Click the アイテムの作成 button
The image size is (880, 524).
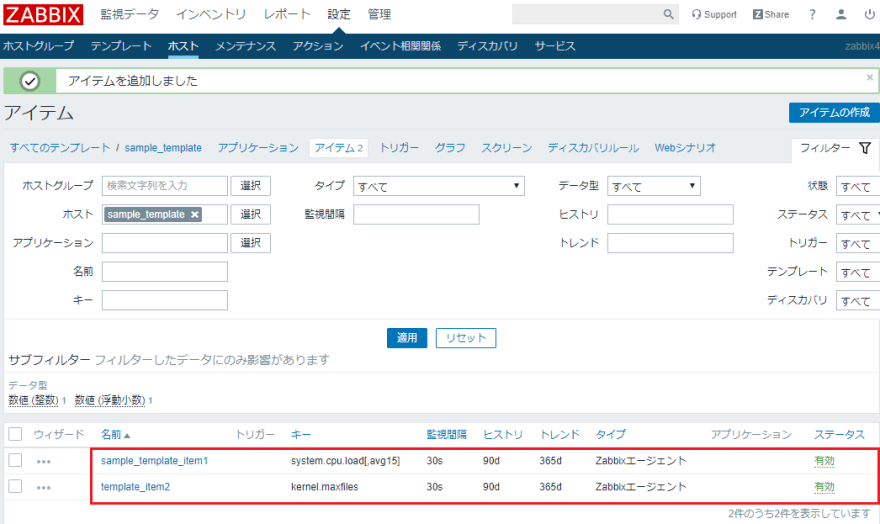[833, 112]
